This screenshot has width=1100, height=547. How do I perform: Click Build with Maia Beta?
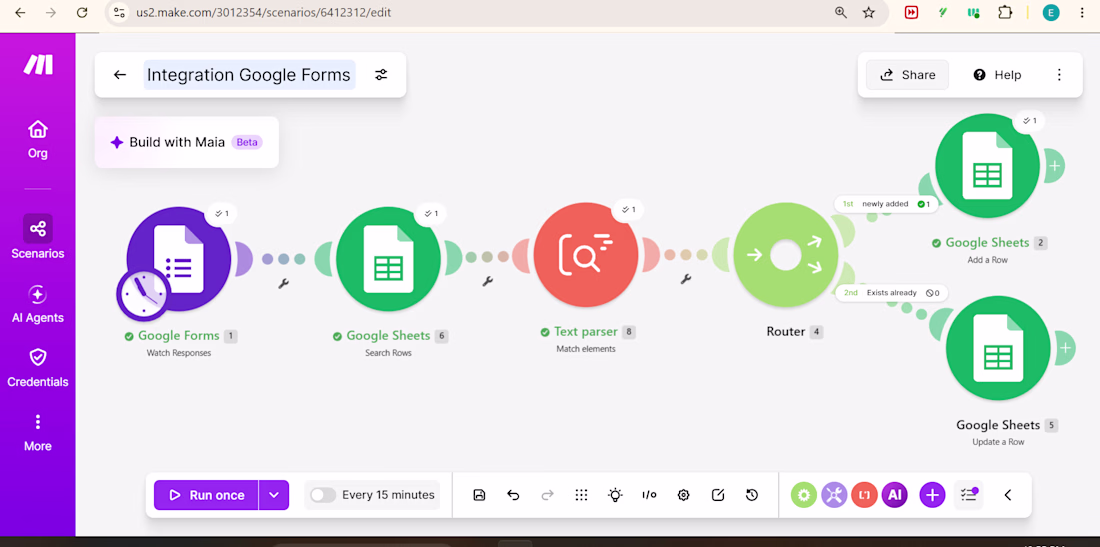point(187,142)
